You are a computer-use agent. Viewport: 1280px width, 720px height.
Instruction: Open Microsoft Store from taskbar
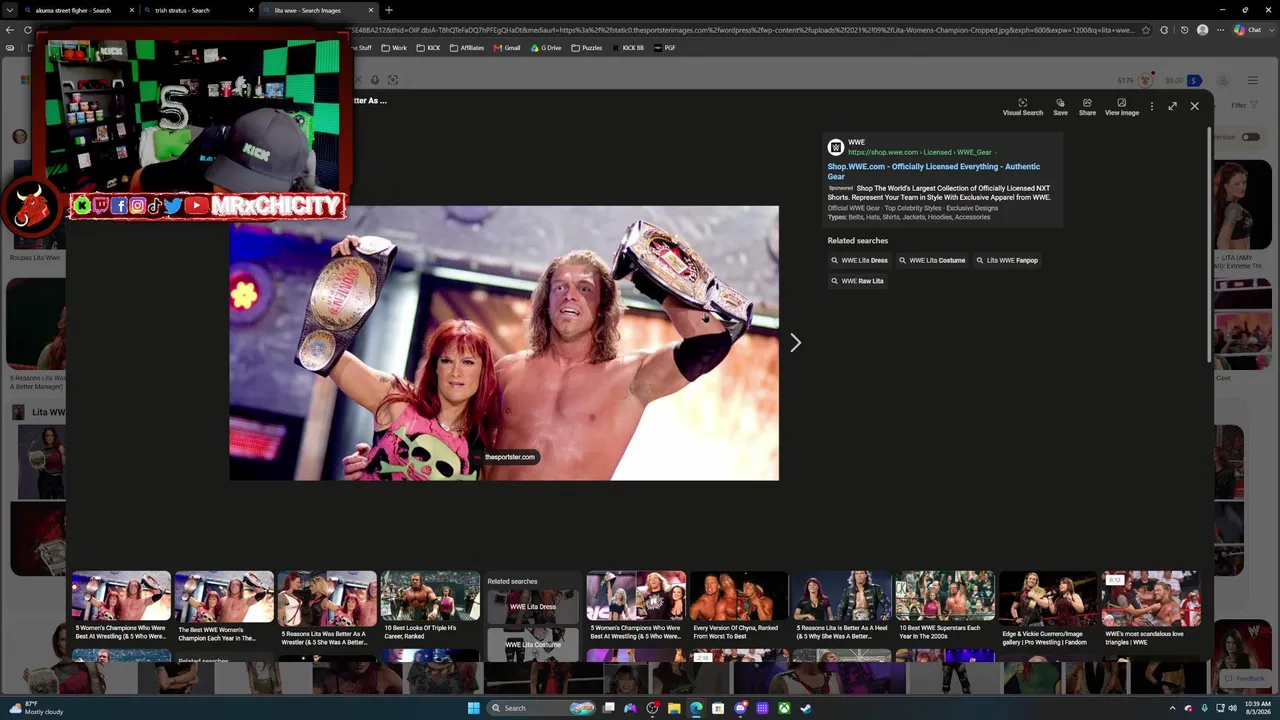[718, 708]
